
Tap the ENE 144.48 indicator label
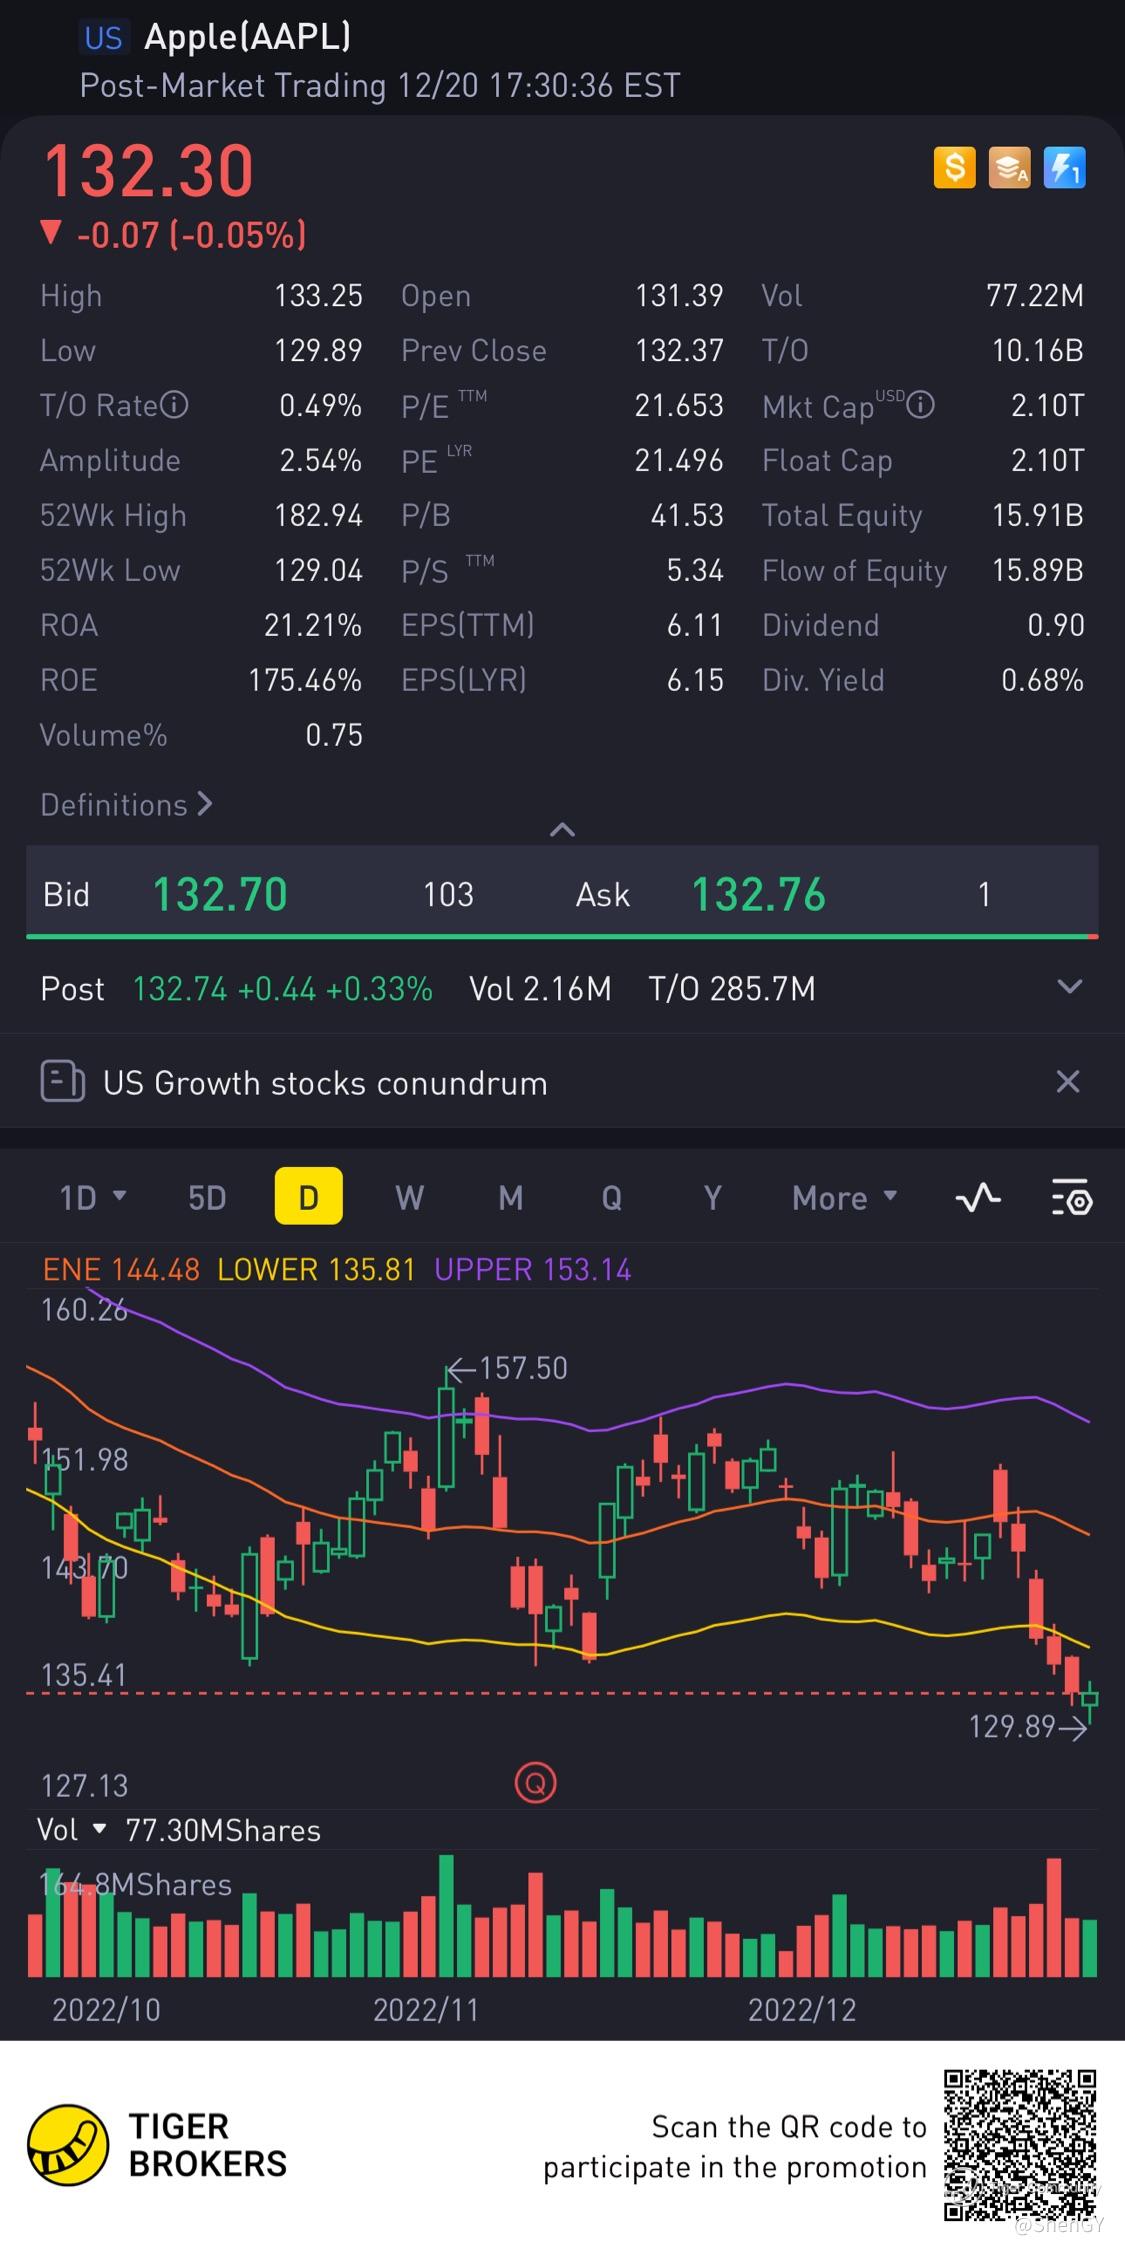click(121, 1269)
